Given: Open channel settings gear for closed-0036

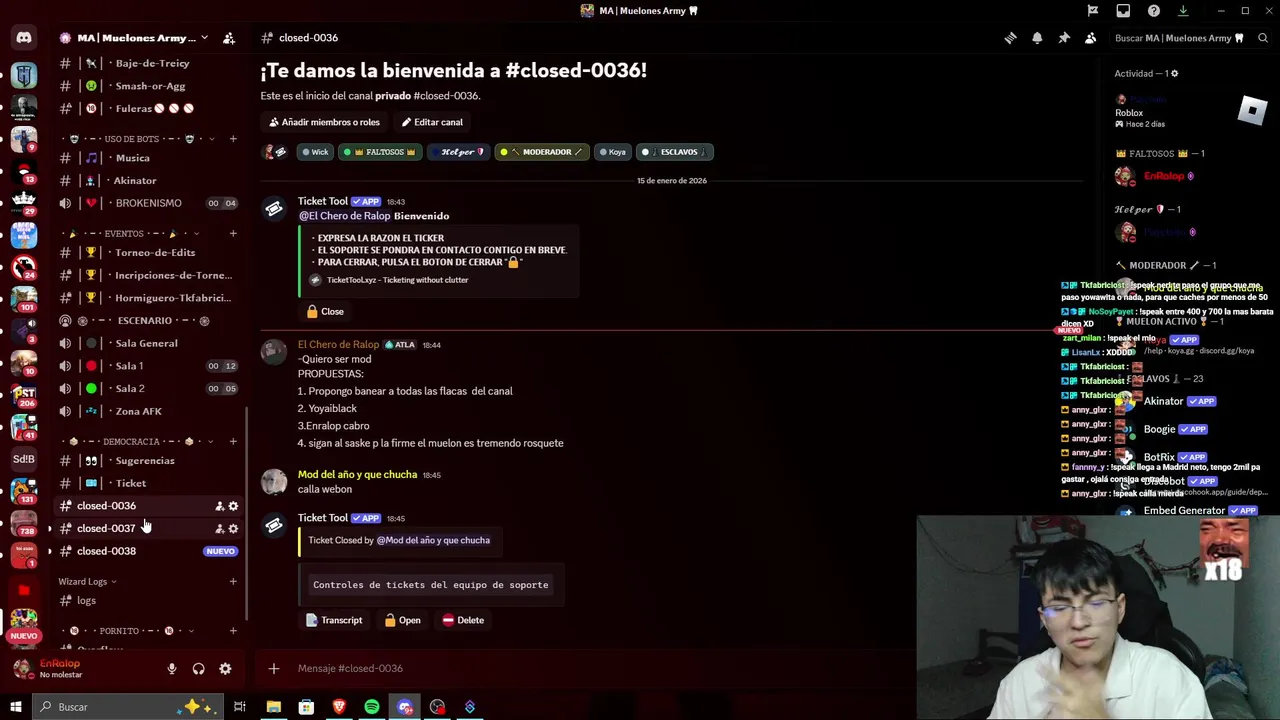Looking at the screenshot, I should [233, 506].
